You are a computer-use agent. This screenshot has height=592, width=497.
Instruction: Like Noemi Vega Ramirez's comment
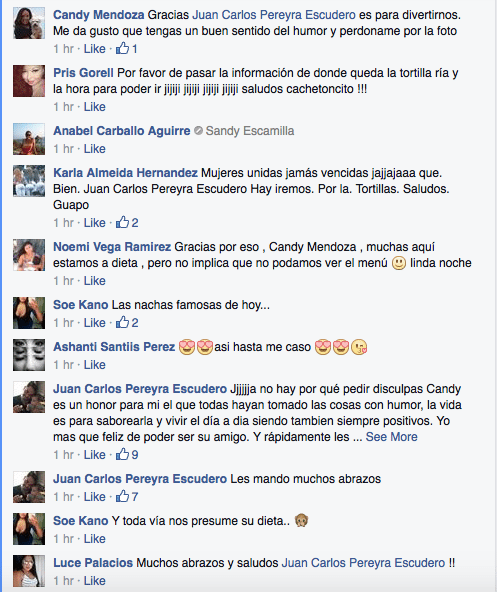(94, 281)
